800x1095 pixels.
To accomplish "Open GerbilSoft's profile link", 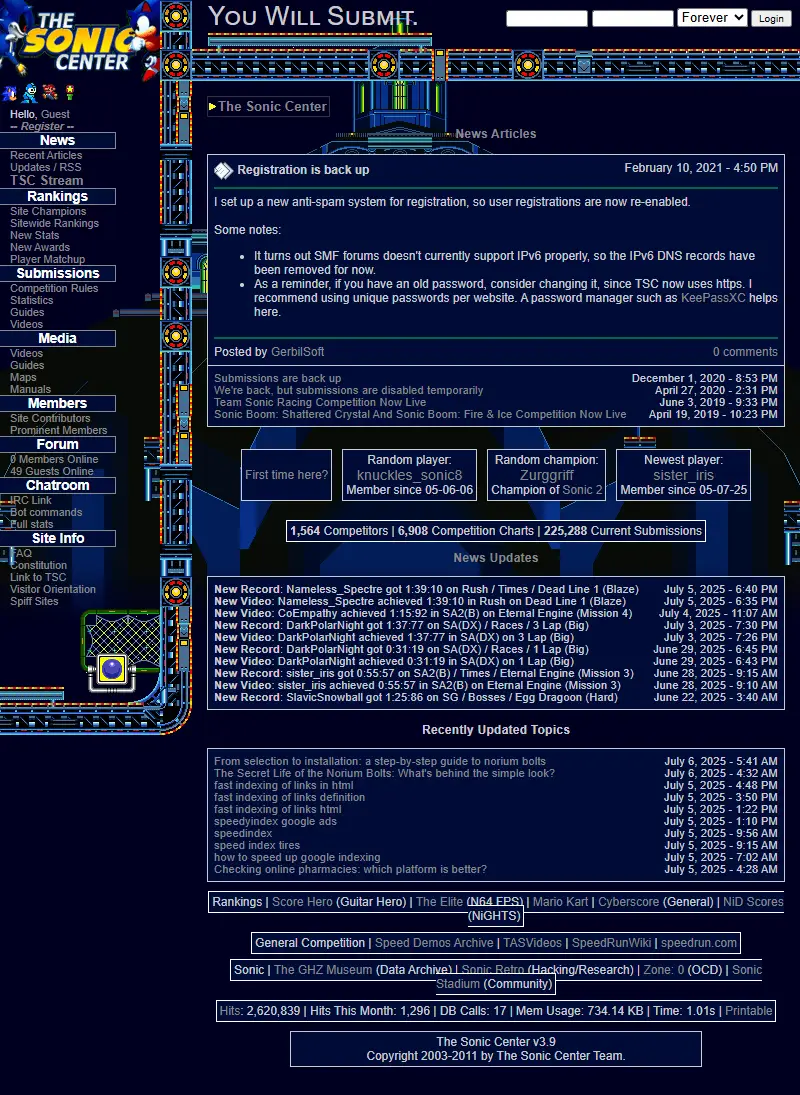I will (297, 352).
